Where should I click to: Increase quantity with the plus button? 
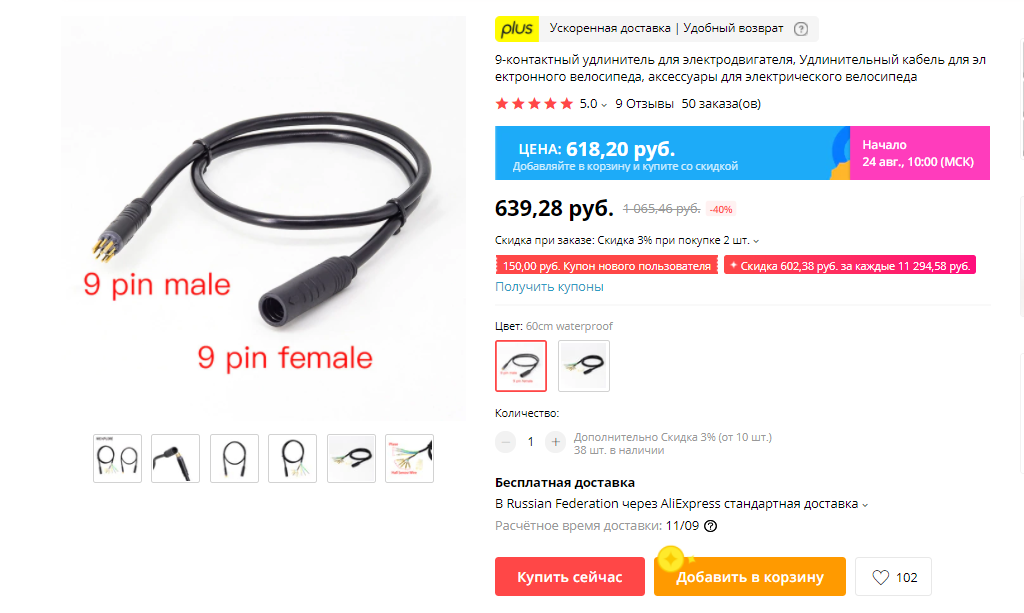pos(555,442)
